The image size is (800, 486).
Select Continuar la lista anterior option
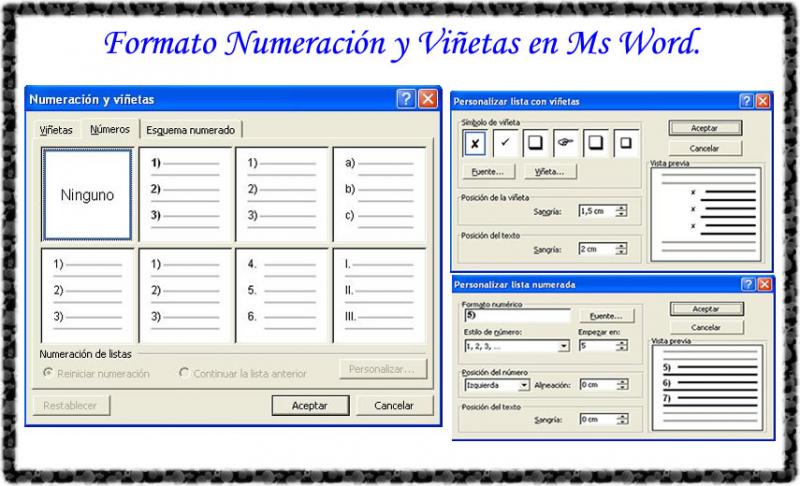click(184, 373)
